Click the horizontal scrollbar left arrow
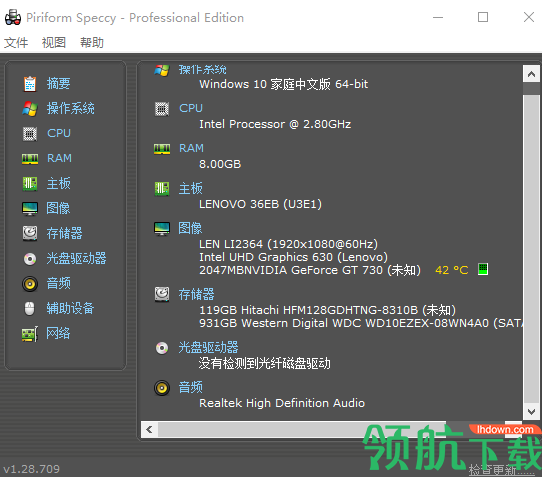The image size is (542, 477). tap(149, 429)
